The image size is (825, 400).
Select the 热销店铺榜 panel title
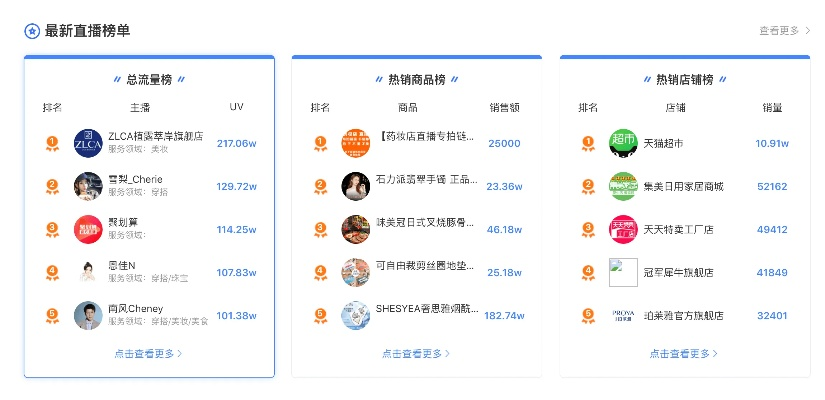click(x=684, y=79)
